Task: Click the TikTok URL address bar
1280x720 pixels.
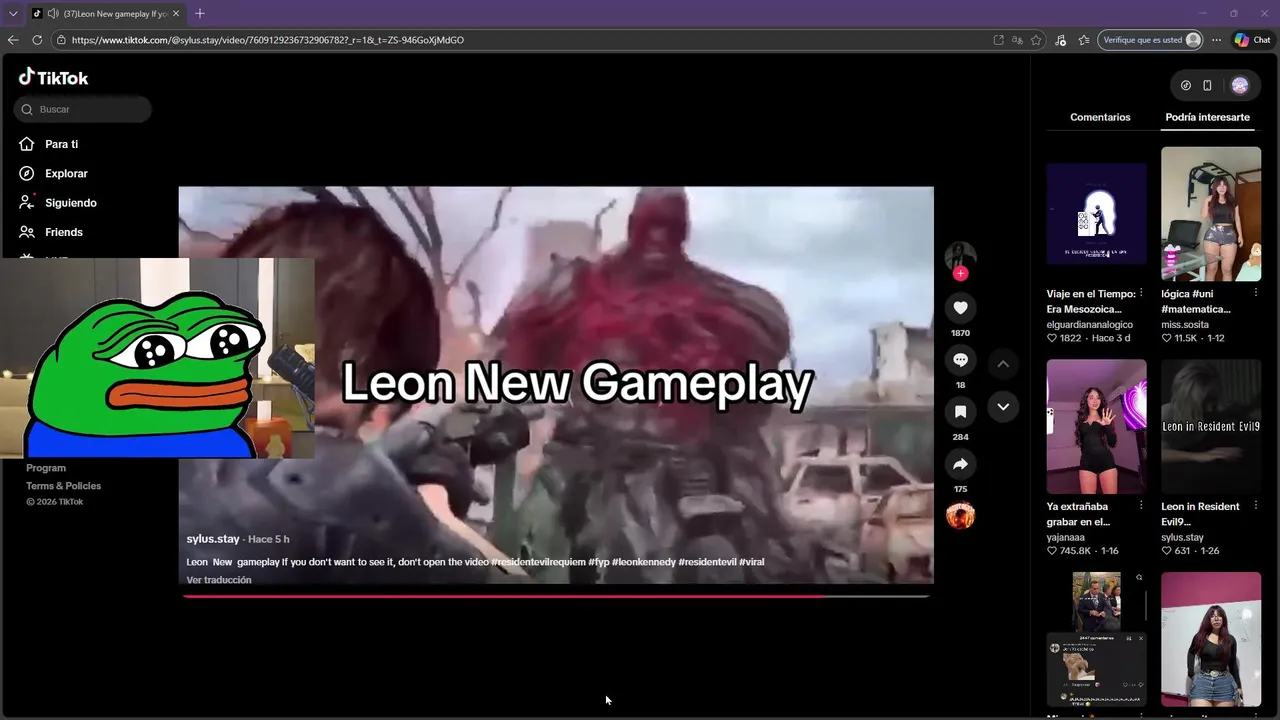Action: click(x=520, y=40)
